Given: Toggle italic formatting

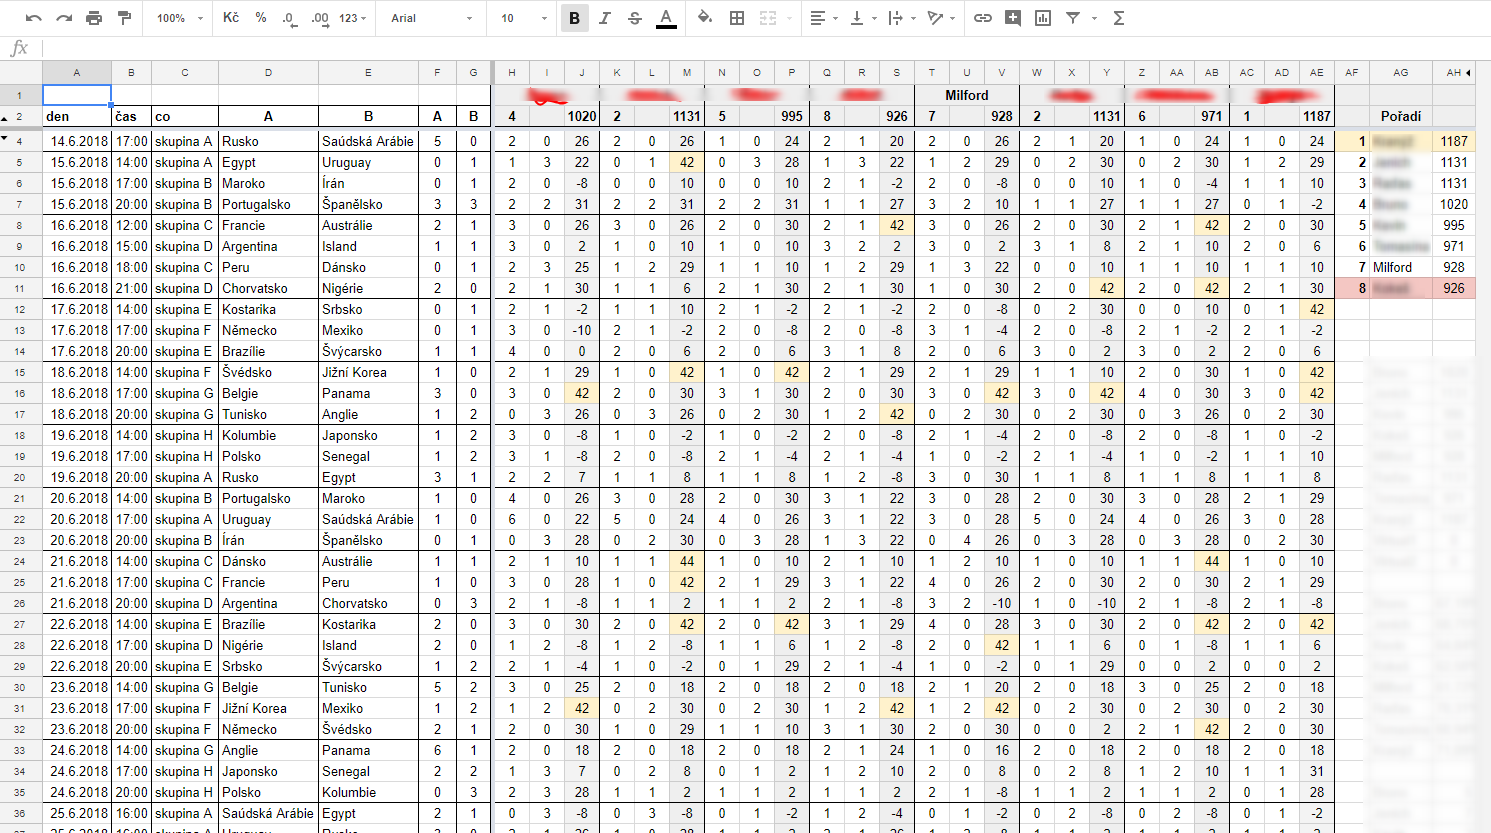Looking at the screenshot, I should click(605, 18).
